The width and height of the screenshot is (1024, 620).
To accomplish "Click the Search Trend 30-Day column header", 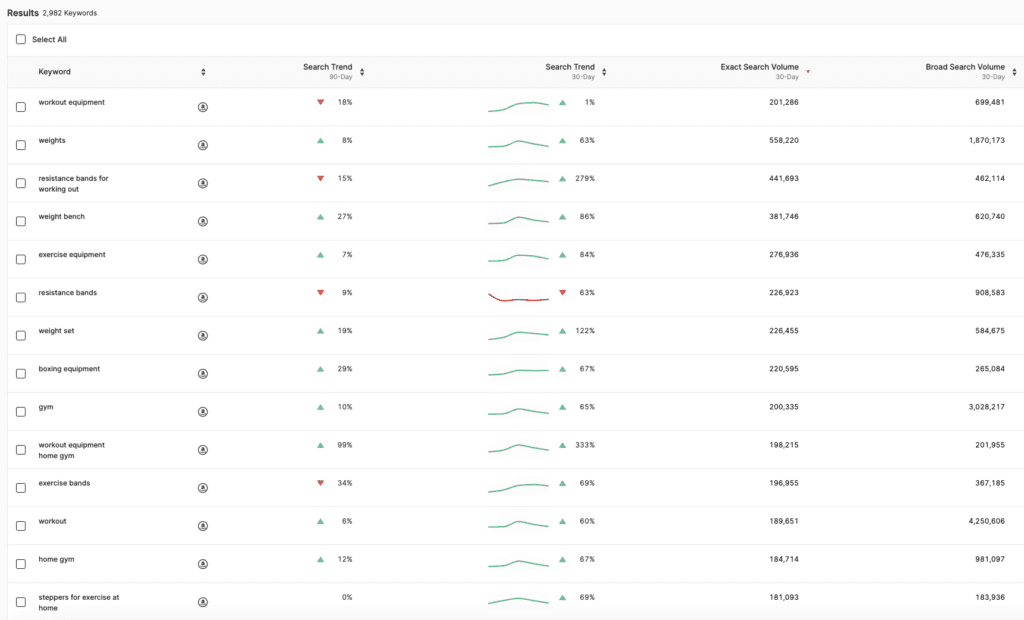I will 569,68.
